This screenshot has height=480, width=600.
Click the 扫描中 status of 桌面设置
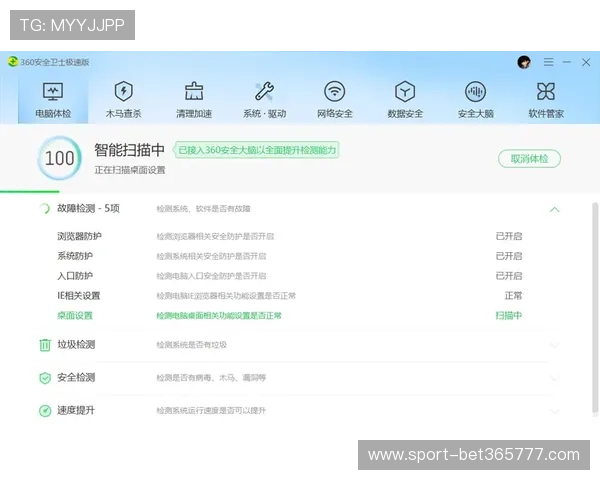[x=509, y=316]
